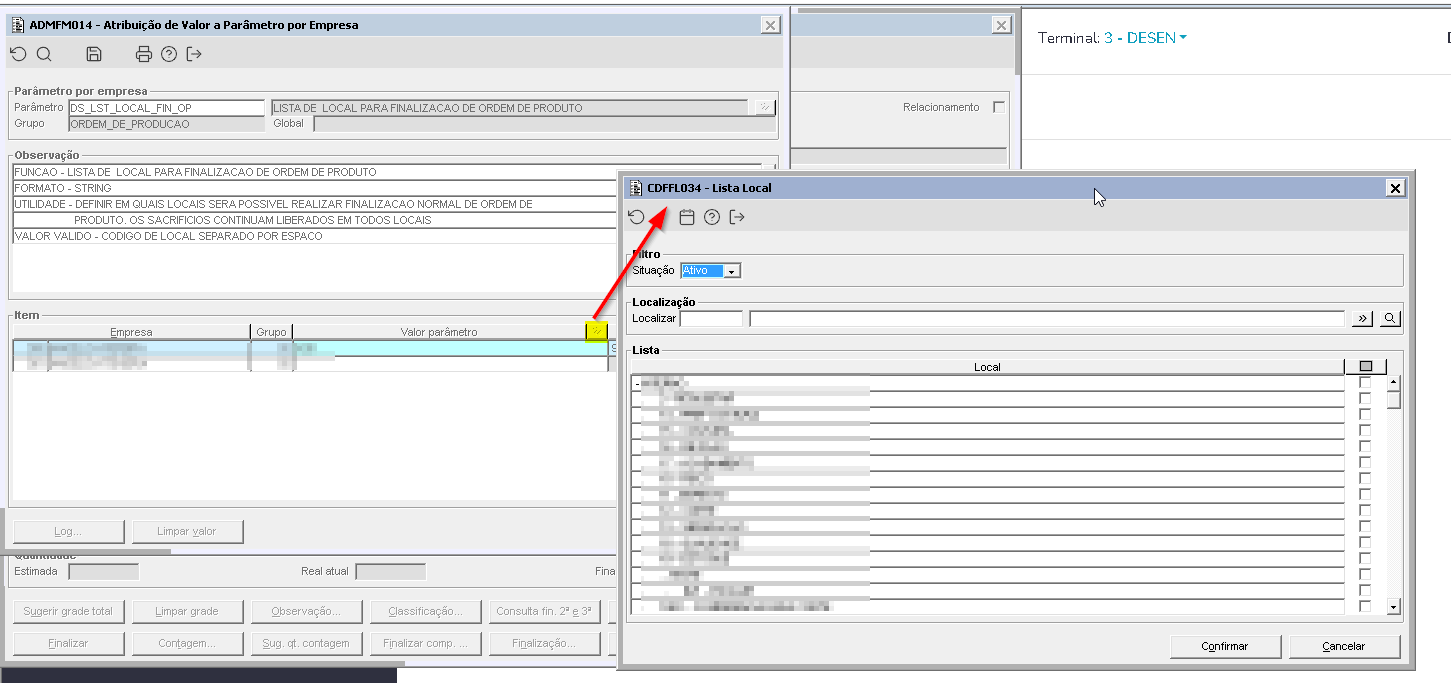Close the ADMFM014 parameter window
Image resolution: width=1451 pixels, height=683 pixels.
769,25
